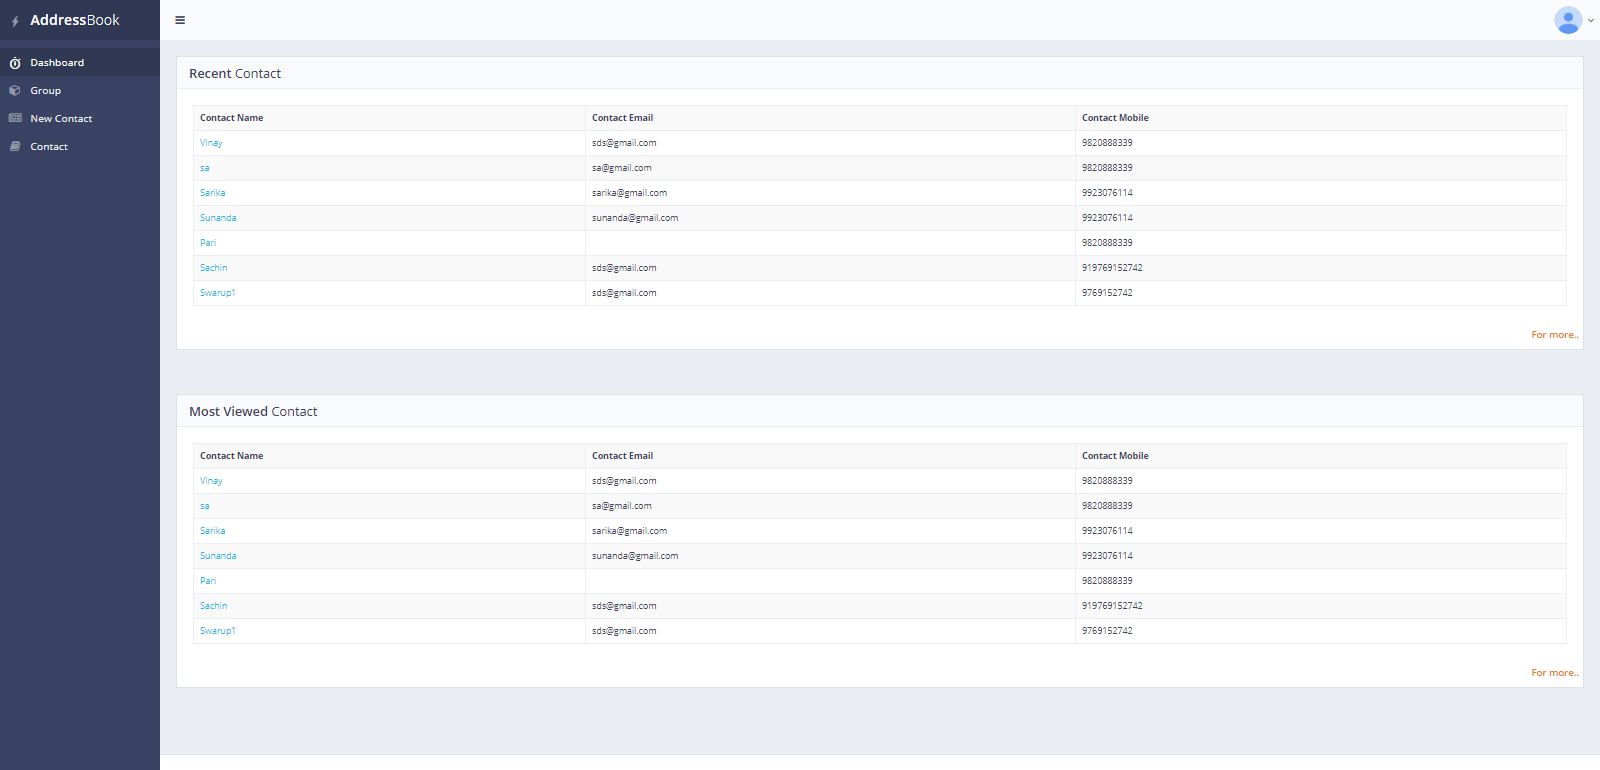Click the Contact book icon in sidebar
1600x770 pixels.
point(15,147)
